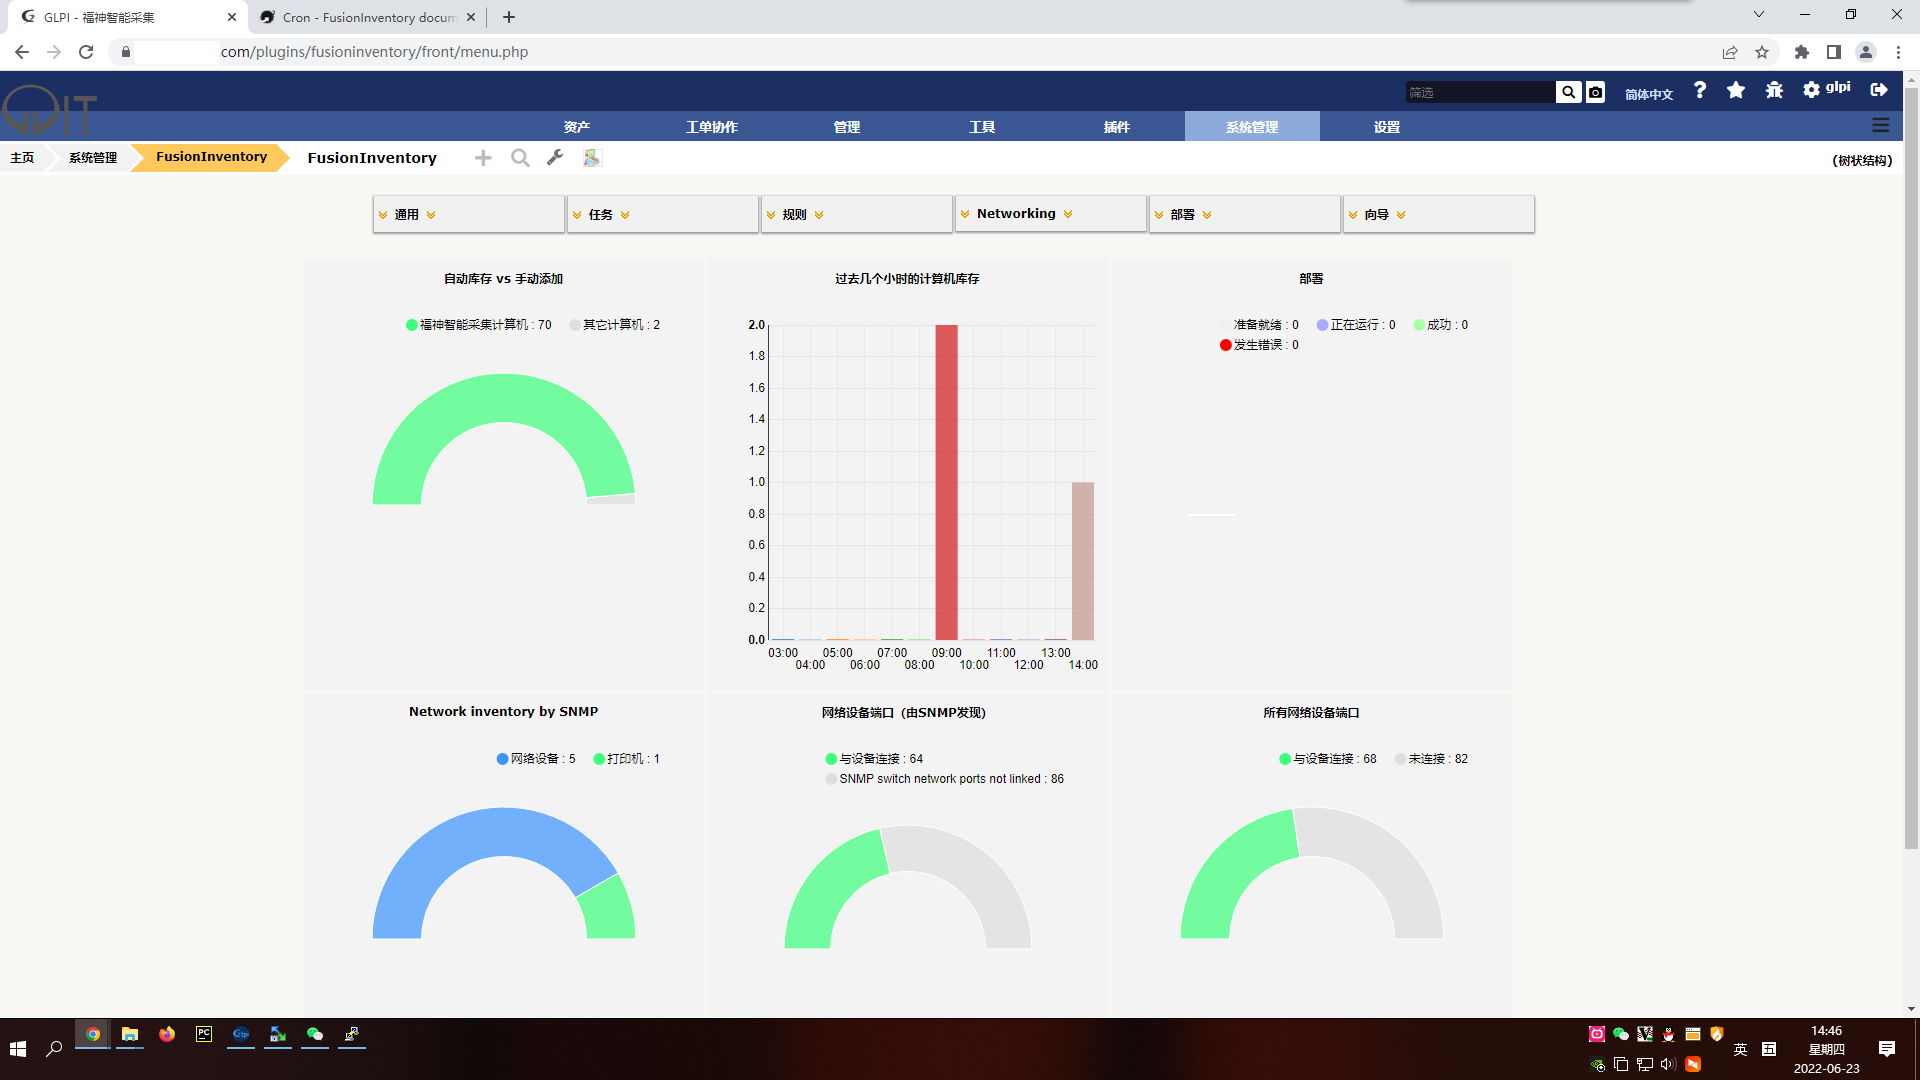Open the 资产 main menu
Viewport: 1920px width, 1080px height.
click(577, 127)
